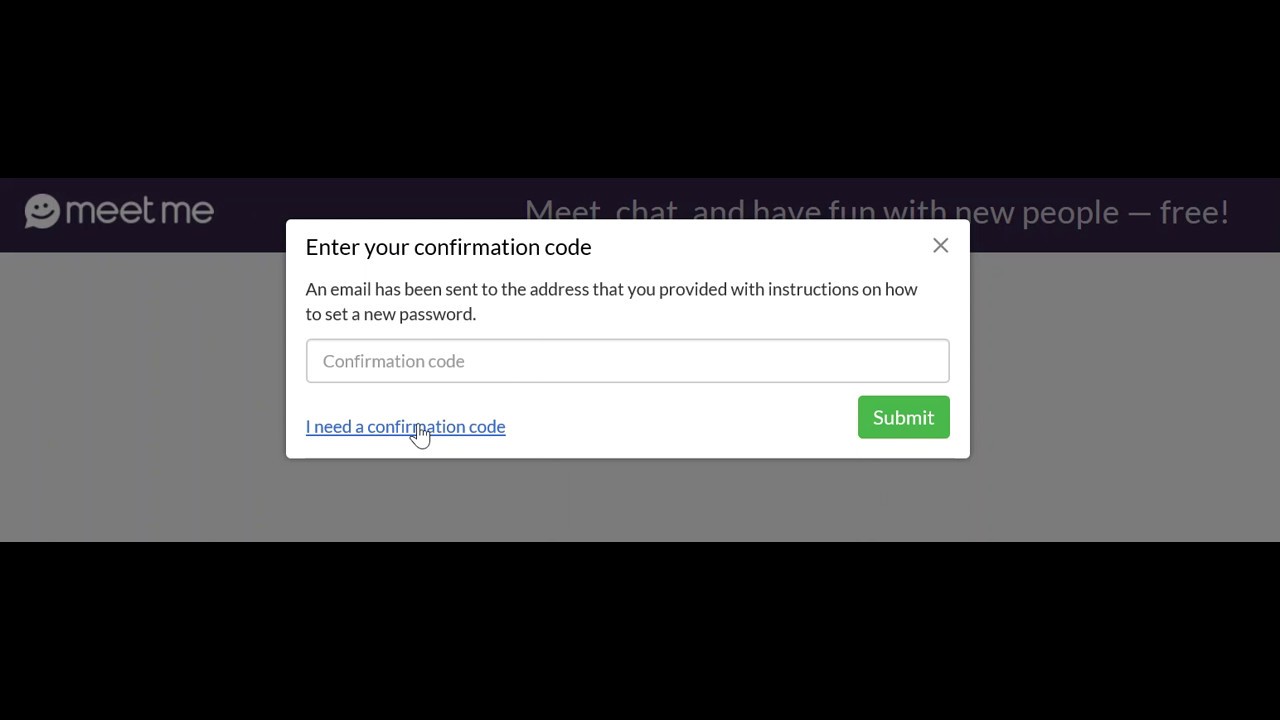
Task: Open the "I need a confirmation code" link
Action: click(405, 427)
